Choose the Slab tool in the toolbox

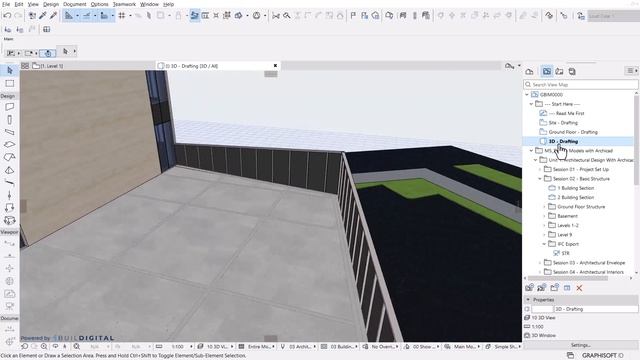point(10,144)
